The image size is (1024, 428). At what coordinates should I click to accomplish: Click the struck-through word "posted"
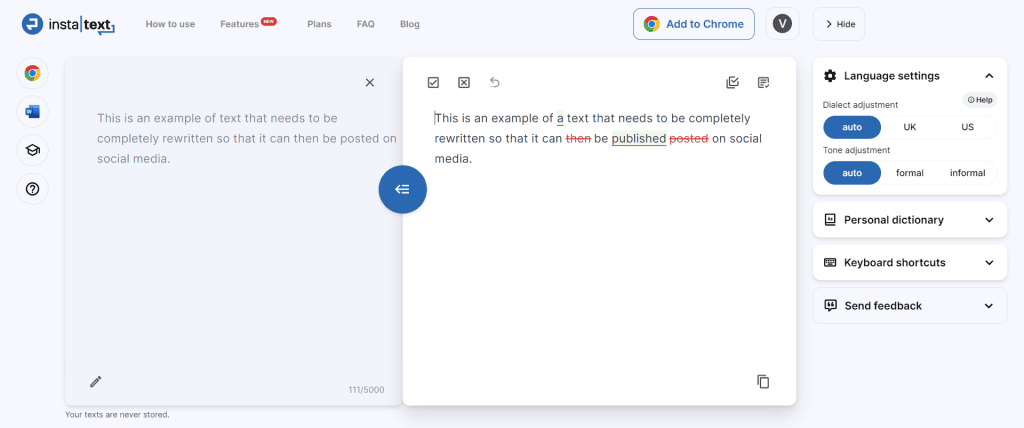click(689, 139)
